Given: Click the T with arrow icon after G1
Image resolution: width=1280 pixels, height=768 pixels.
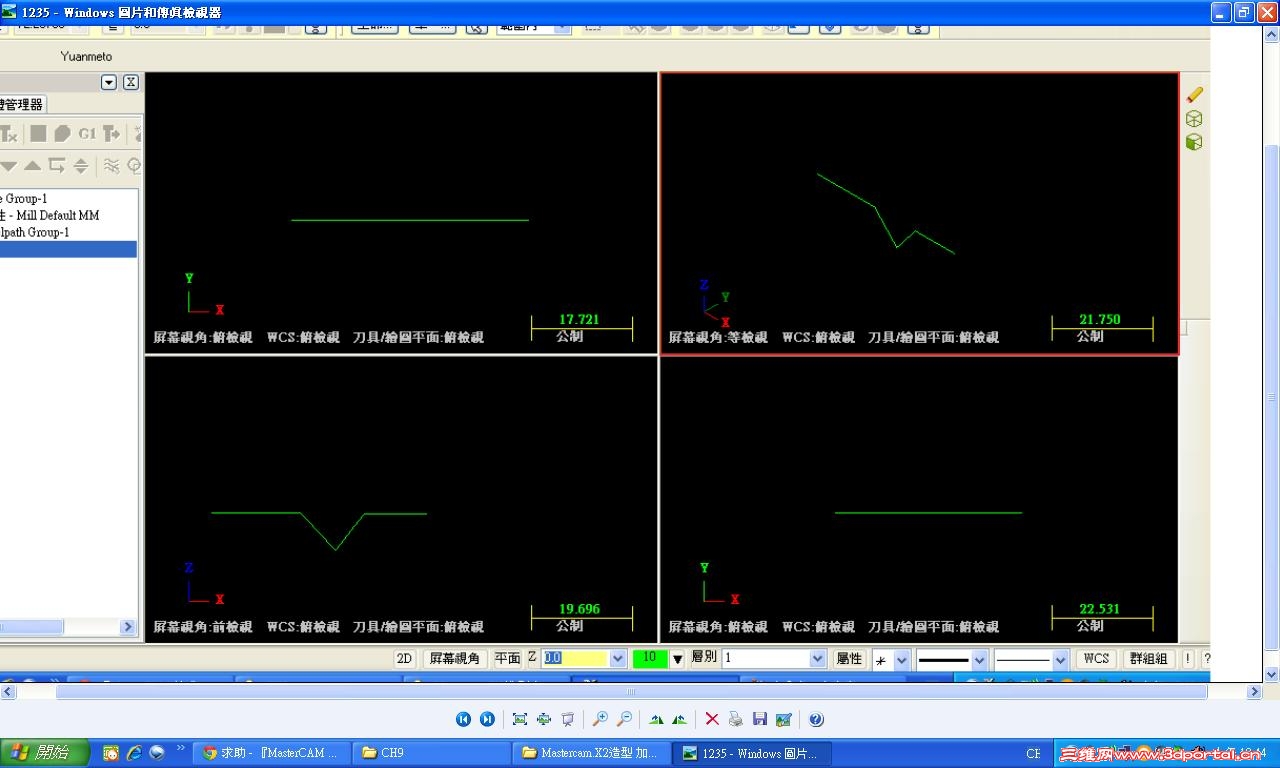Looking at the screenshot, I should (111, 133).
